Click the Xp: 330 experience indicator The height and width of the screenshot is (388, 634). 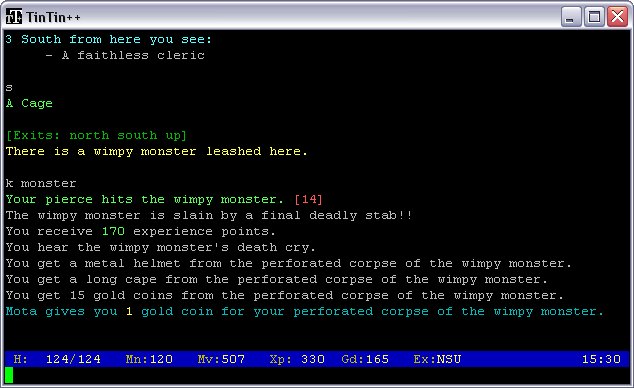click(x=297, y=359)
